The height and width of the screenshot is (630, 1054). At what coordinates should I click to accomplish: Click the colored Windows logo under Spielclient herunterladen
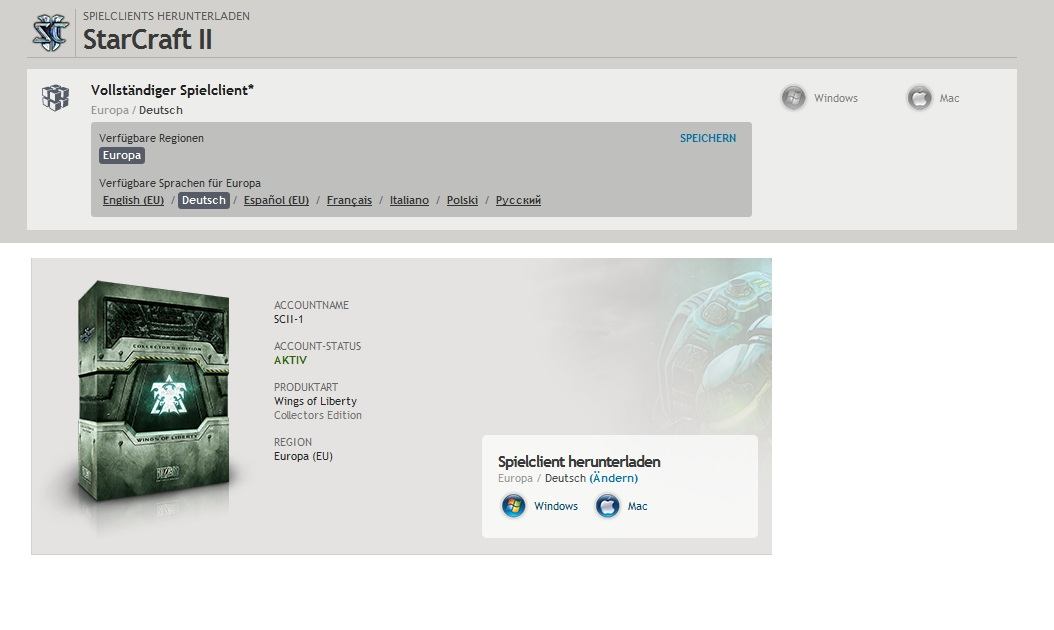tap(514, 506)
